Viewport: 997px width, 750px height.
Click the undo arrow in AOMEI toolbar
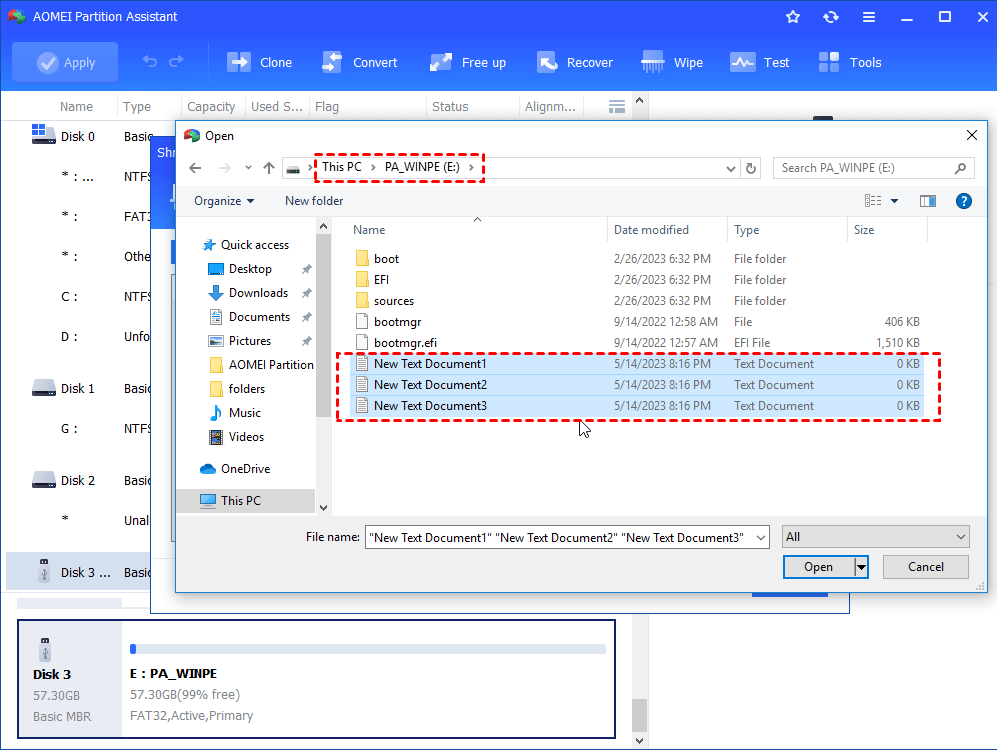[149, 62]
